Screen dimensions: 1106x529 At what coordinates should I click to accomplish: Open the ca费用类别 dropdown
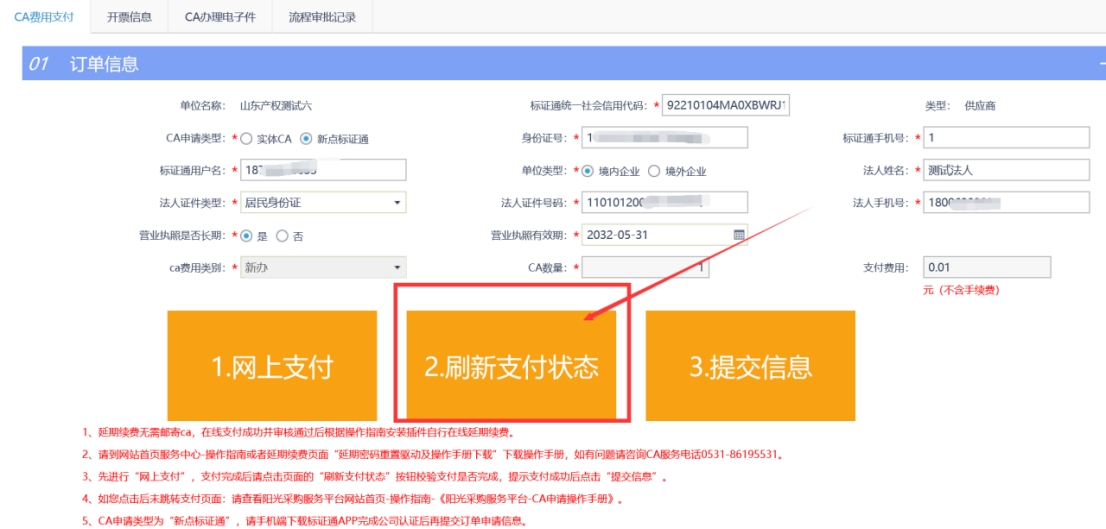pyautogui.click(x=398, y=268)
